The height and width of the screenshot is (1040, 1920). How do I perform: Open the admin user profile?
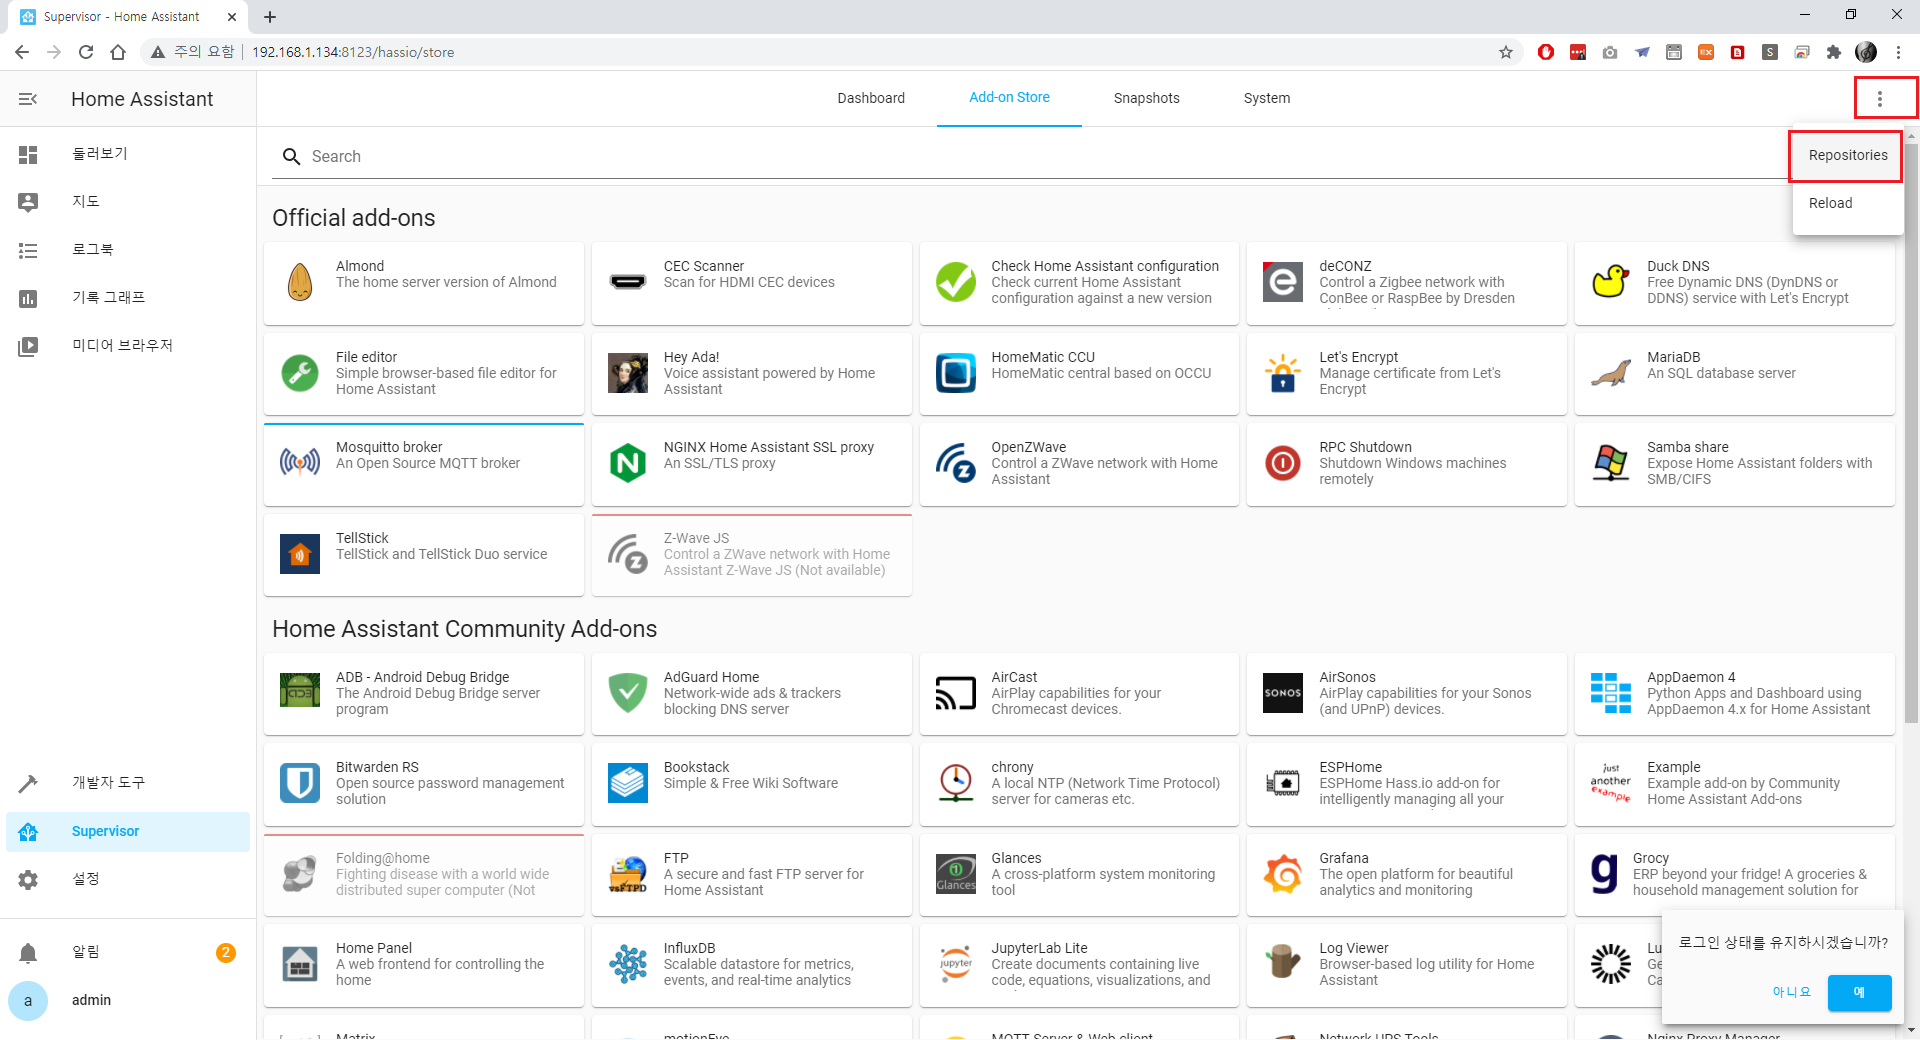pyautogui.click(x=128, y=1000)
